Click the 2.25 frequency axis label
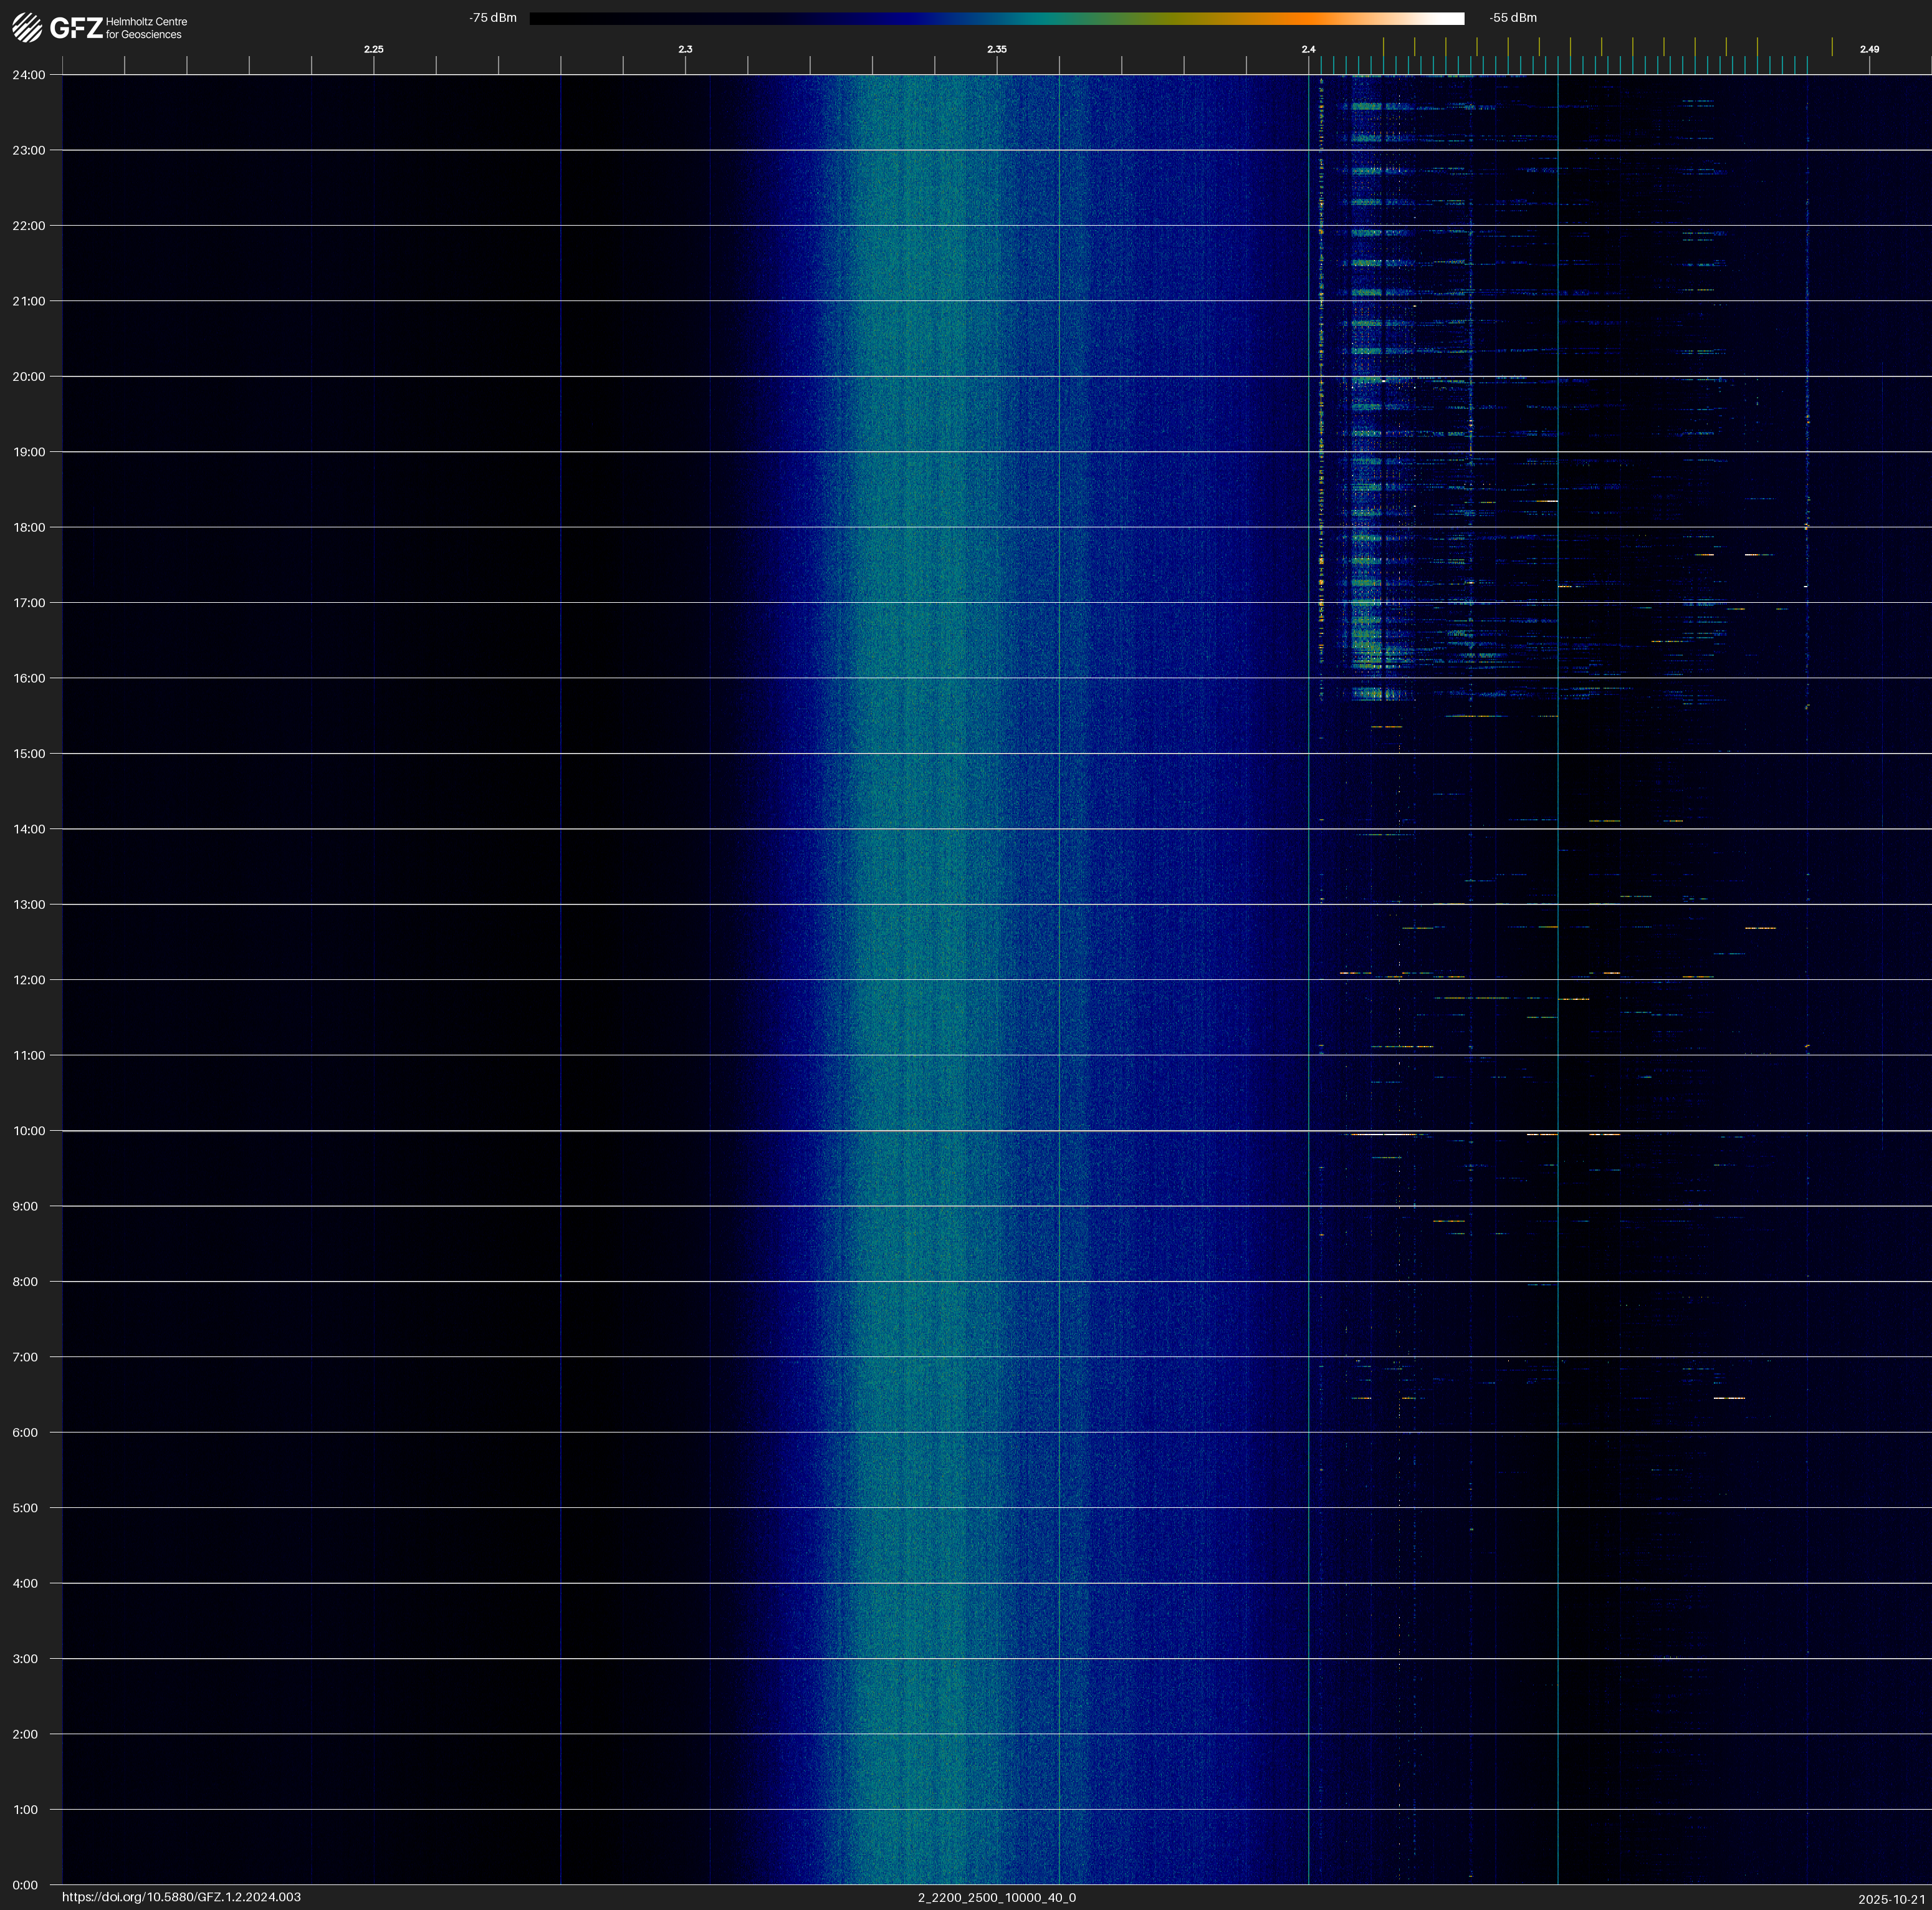 click(x=373, y=49)
